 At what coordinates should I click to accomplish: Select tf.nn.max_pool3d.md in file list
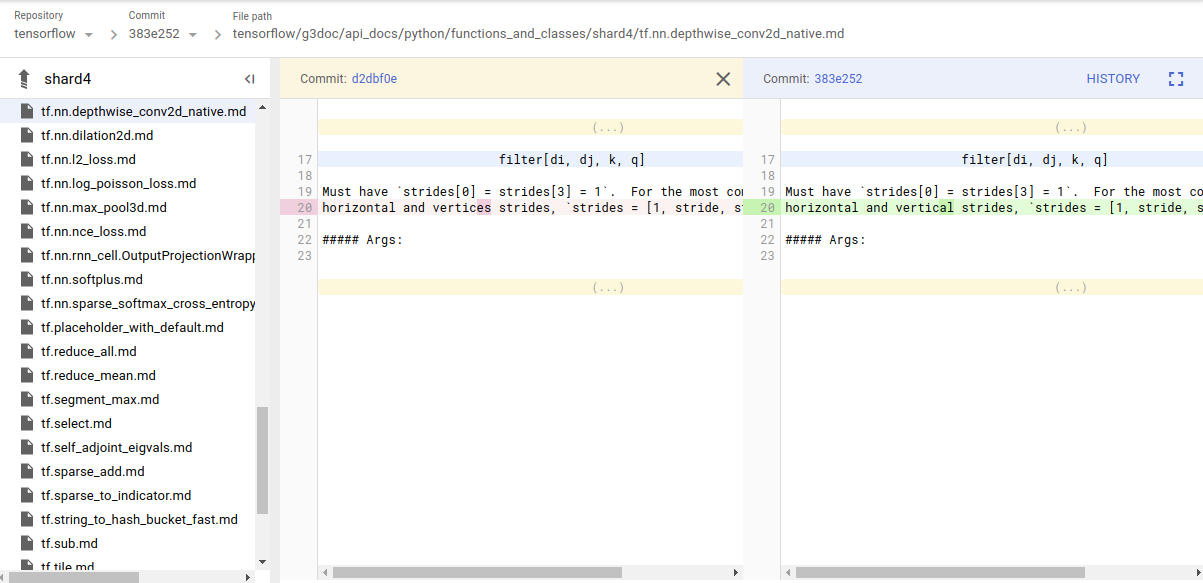104,207
